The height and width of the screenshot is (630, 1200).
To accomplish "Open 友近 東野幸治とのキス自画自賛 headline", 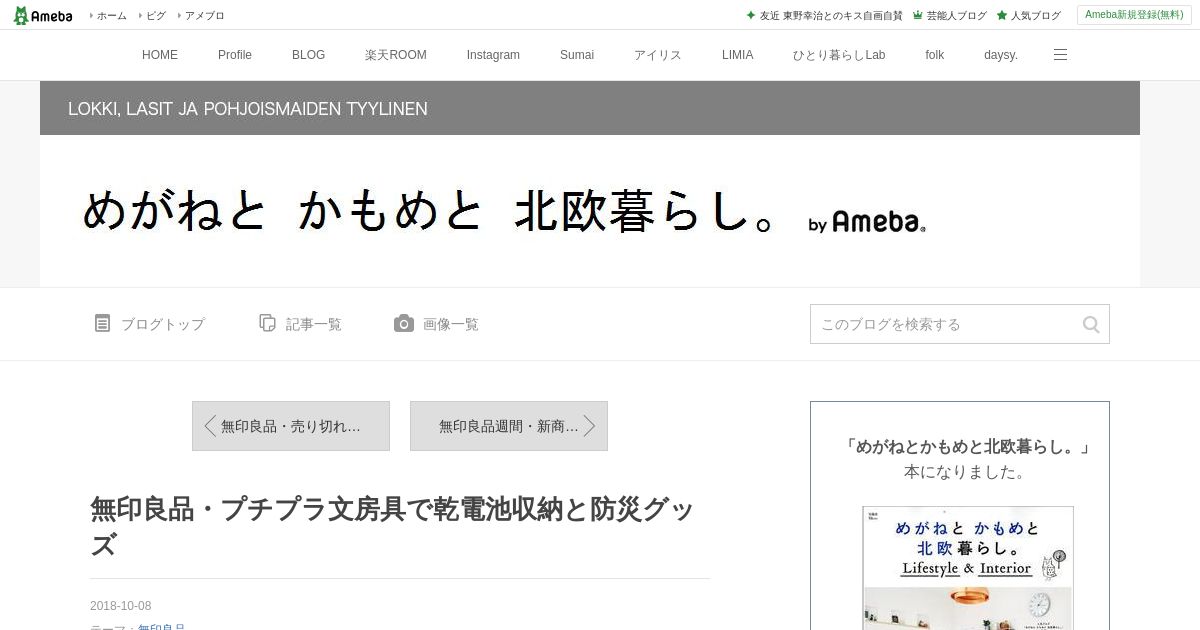I will point(831,15).
